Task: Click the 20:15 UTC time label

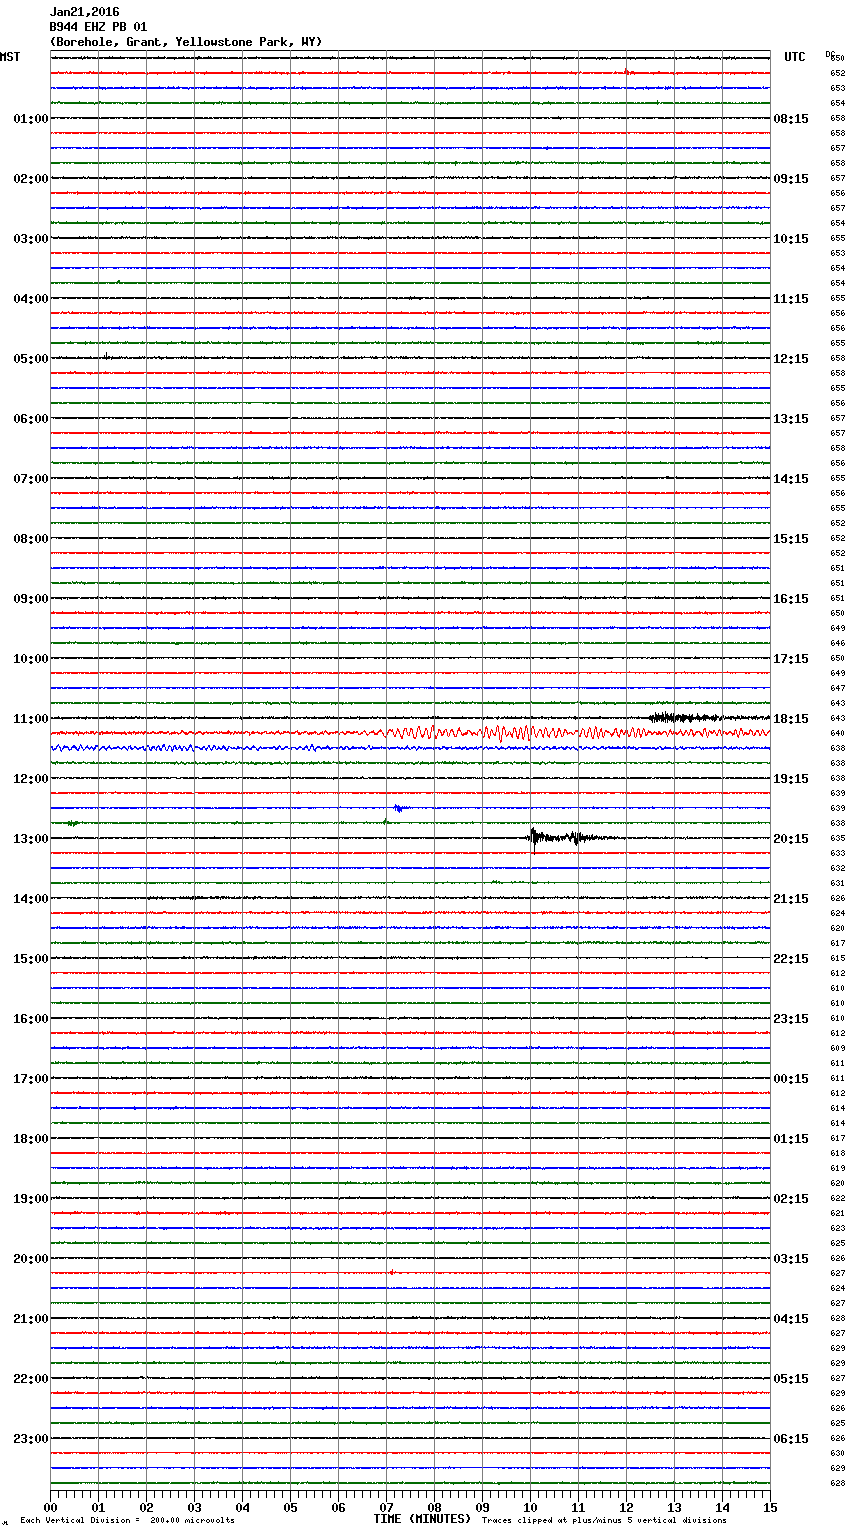Action: coord(791,839)
